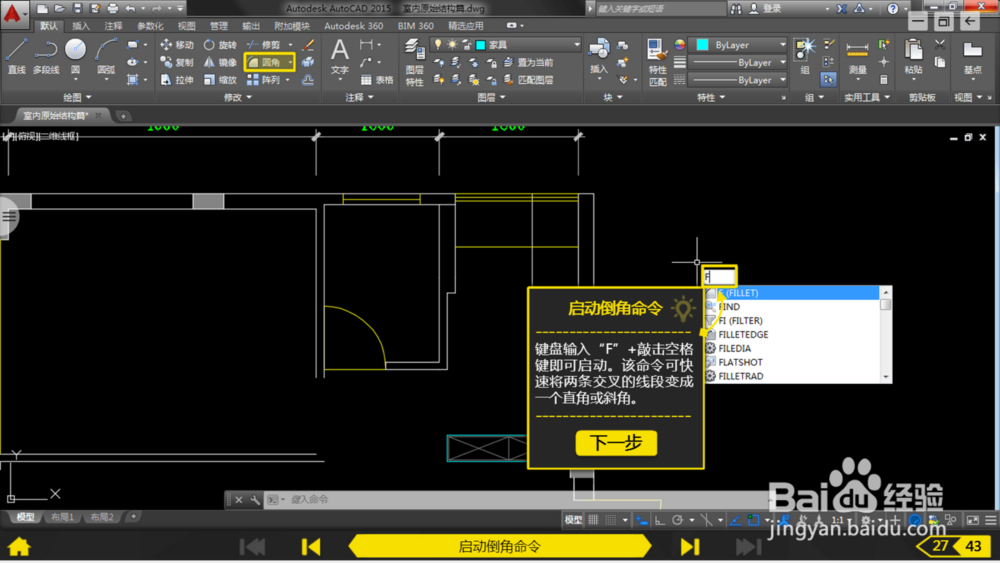
Task: Click the Plot/Print icon in quick access toolbar
Action: coord(112,8)
